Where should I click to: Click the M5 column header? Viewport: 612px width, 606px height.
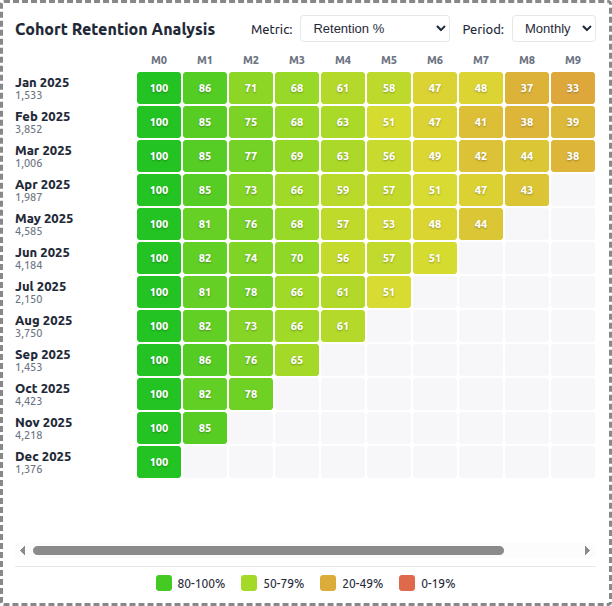tap(389, 60)
